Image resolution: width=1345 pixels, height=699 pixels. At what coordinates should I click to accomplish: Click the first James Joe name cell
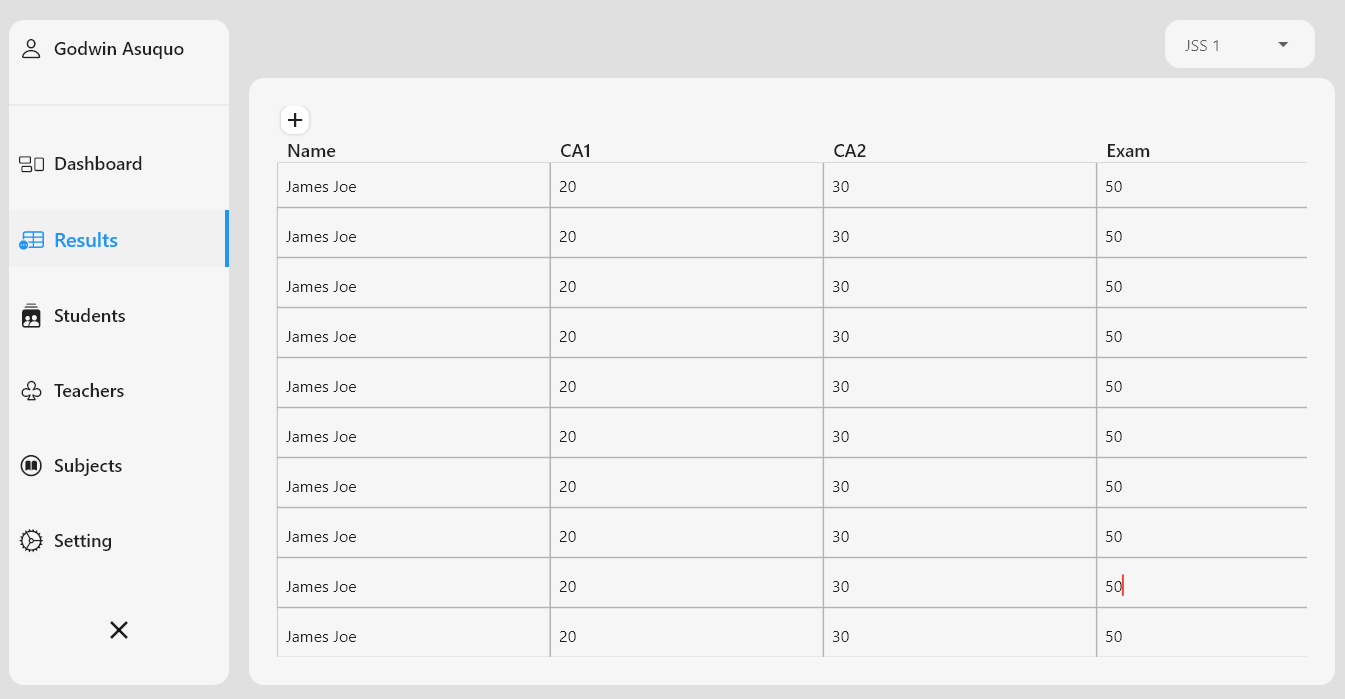pyautogui.click(x=413, y=186)
